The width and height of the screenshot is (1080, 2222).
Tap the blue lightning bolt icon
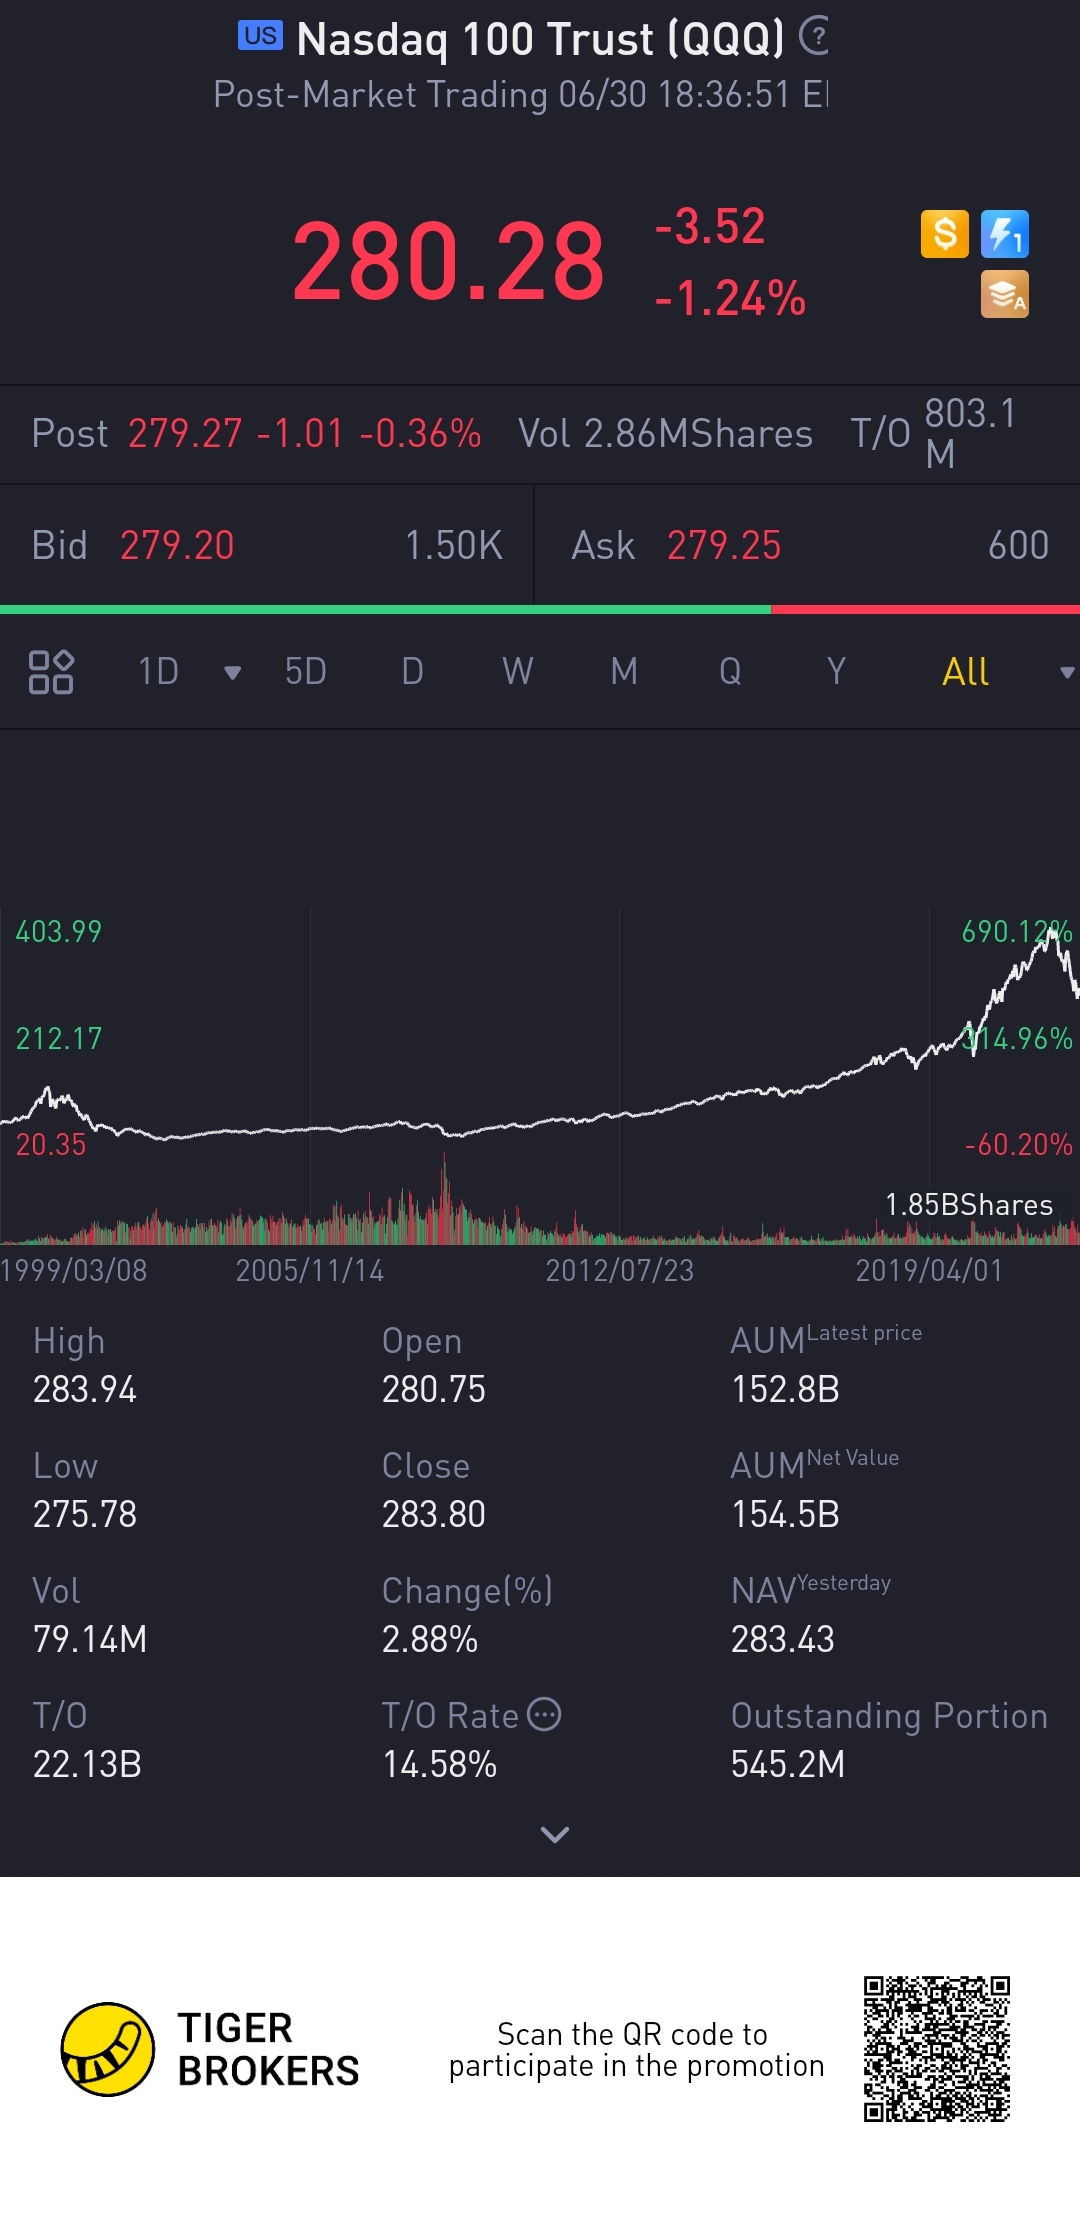tap(1005, 234)
